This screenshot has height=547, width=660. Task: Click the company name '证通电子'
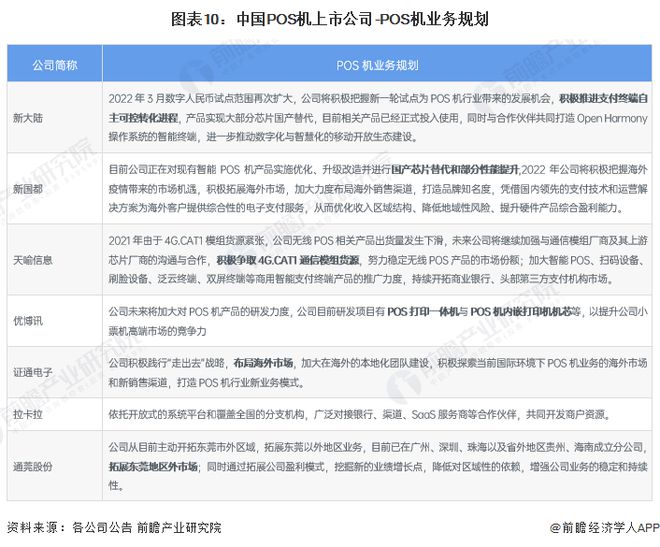pos(33,372)
